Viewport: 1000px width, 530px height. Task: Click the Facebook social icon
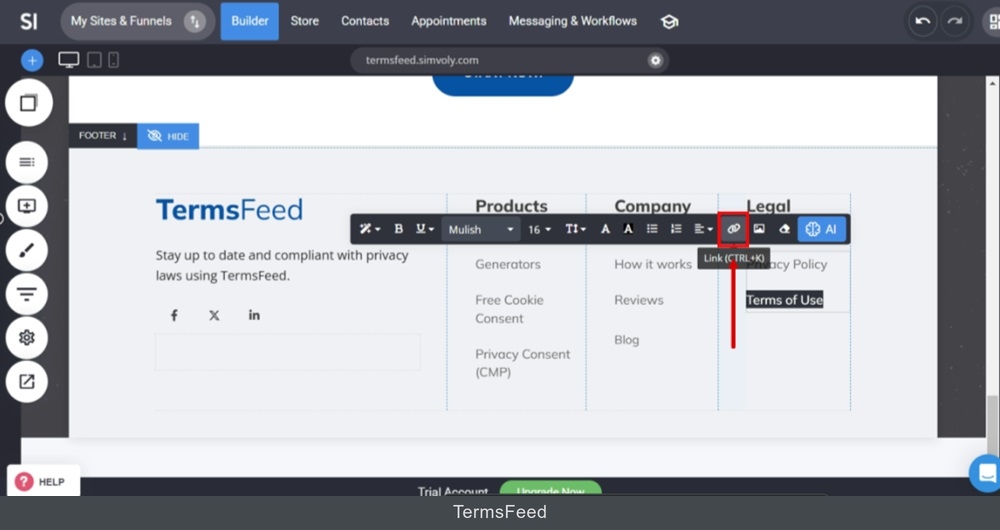pyautogui.click(x=174, y=315)
